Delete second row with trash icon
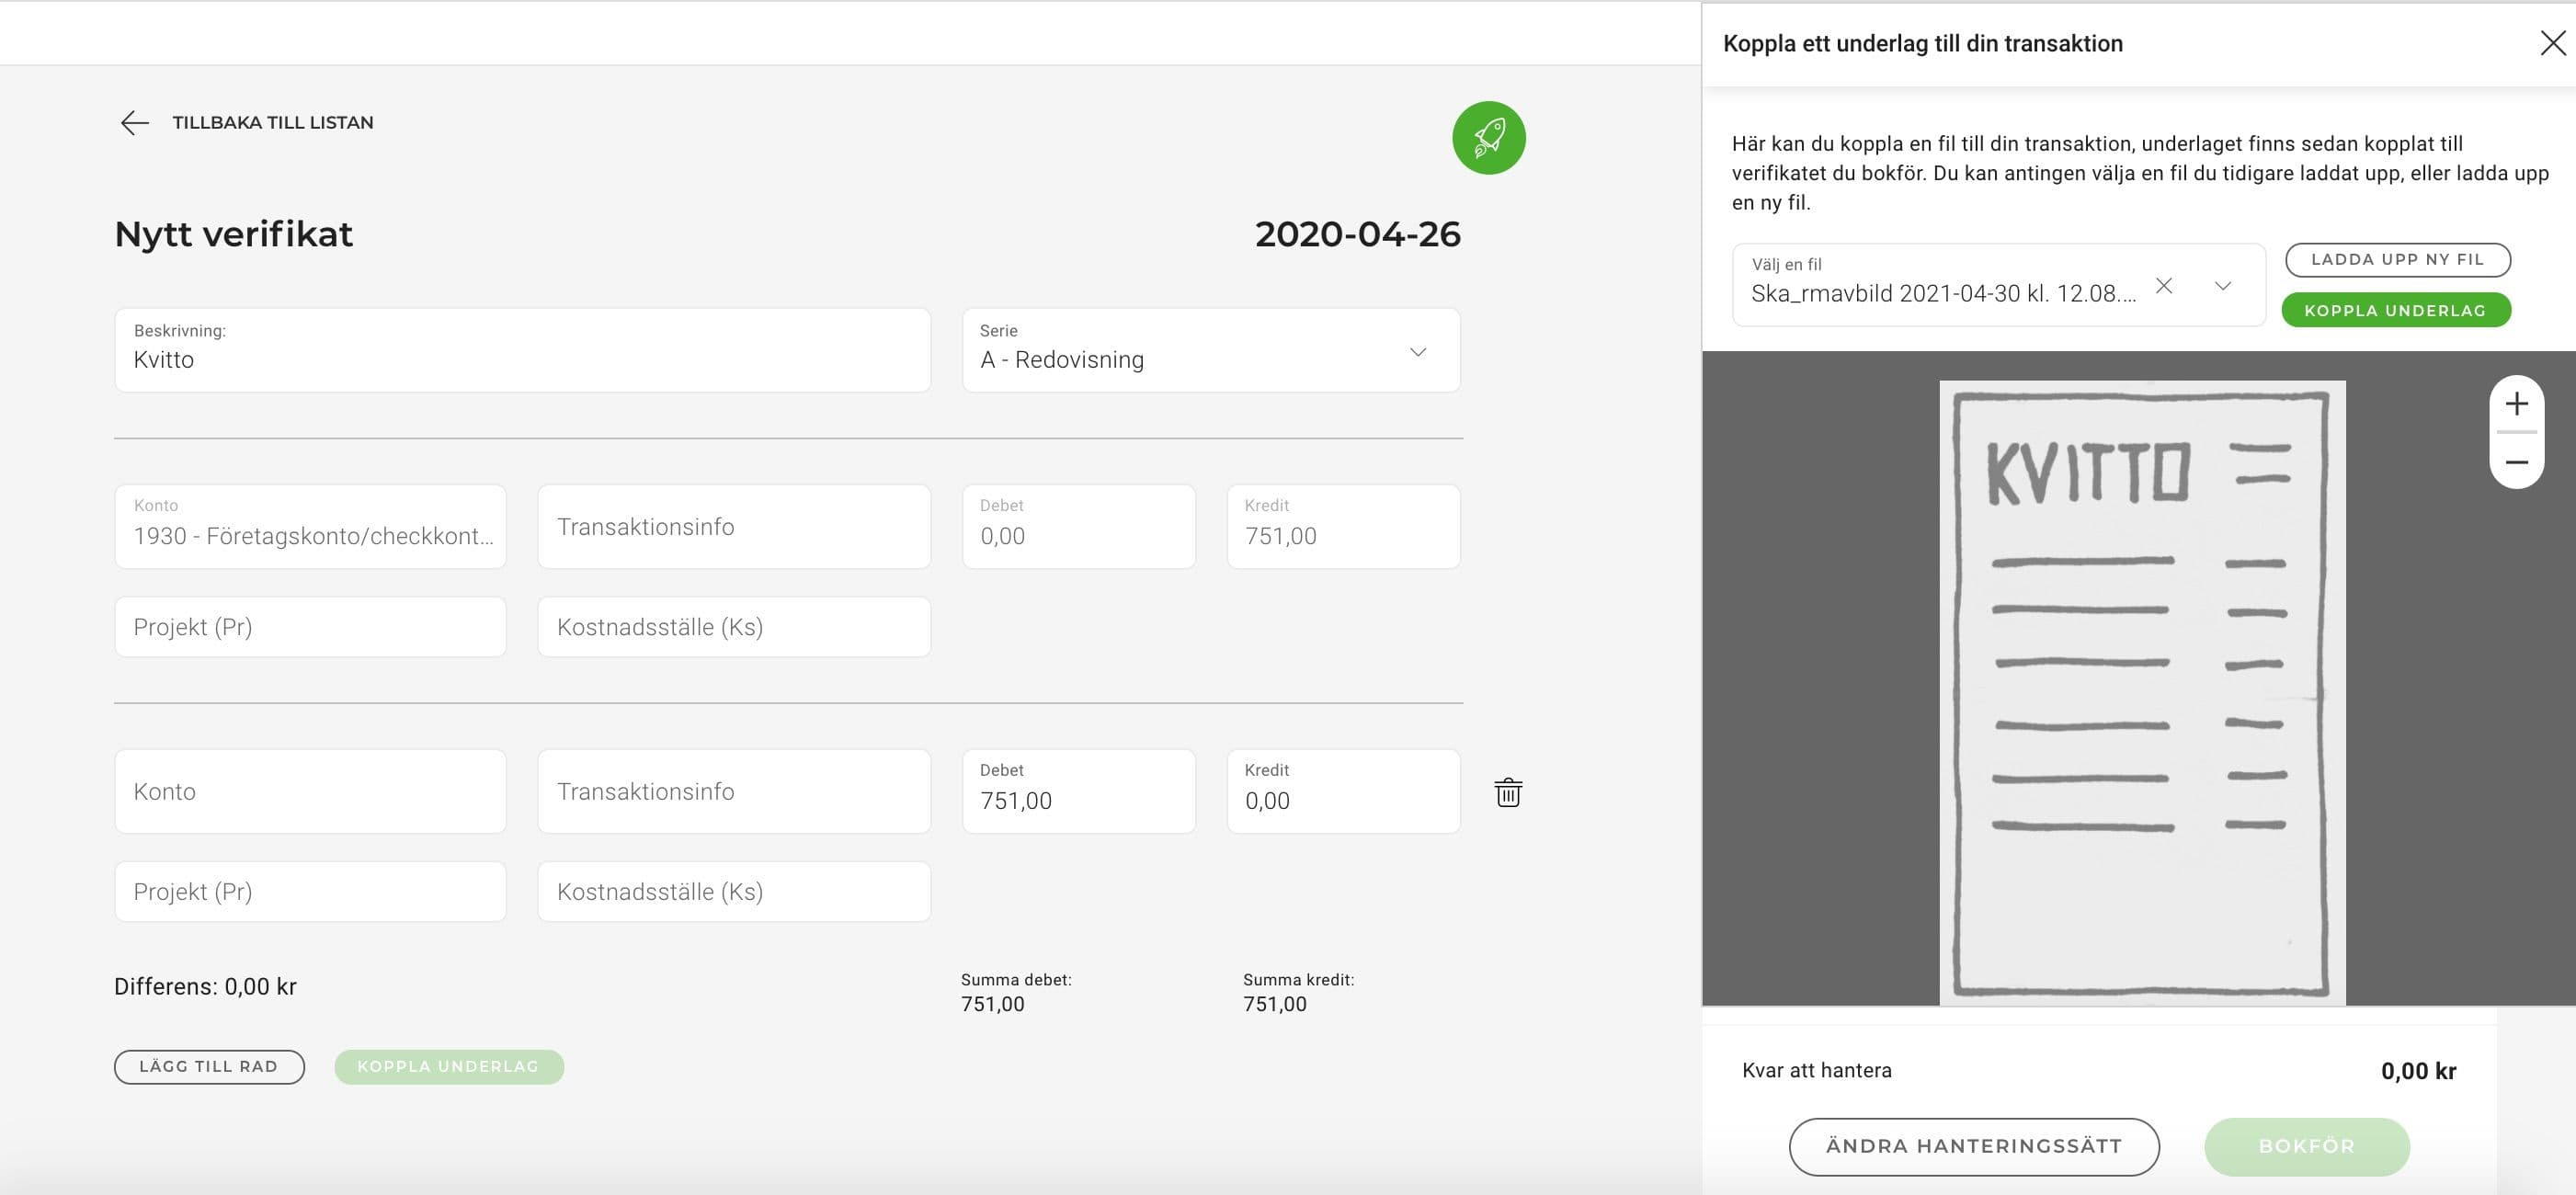2576x1195 pixels. (x=1508, y=792)
